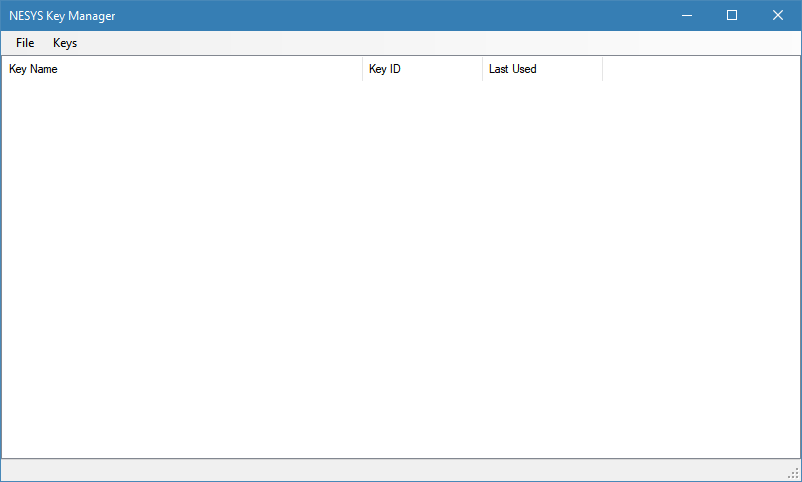Sort by the Last Used column header
Image resolution: width=802 pixels, height=482 pixels.
(543, 69)
